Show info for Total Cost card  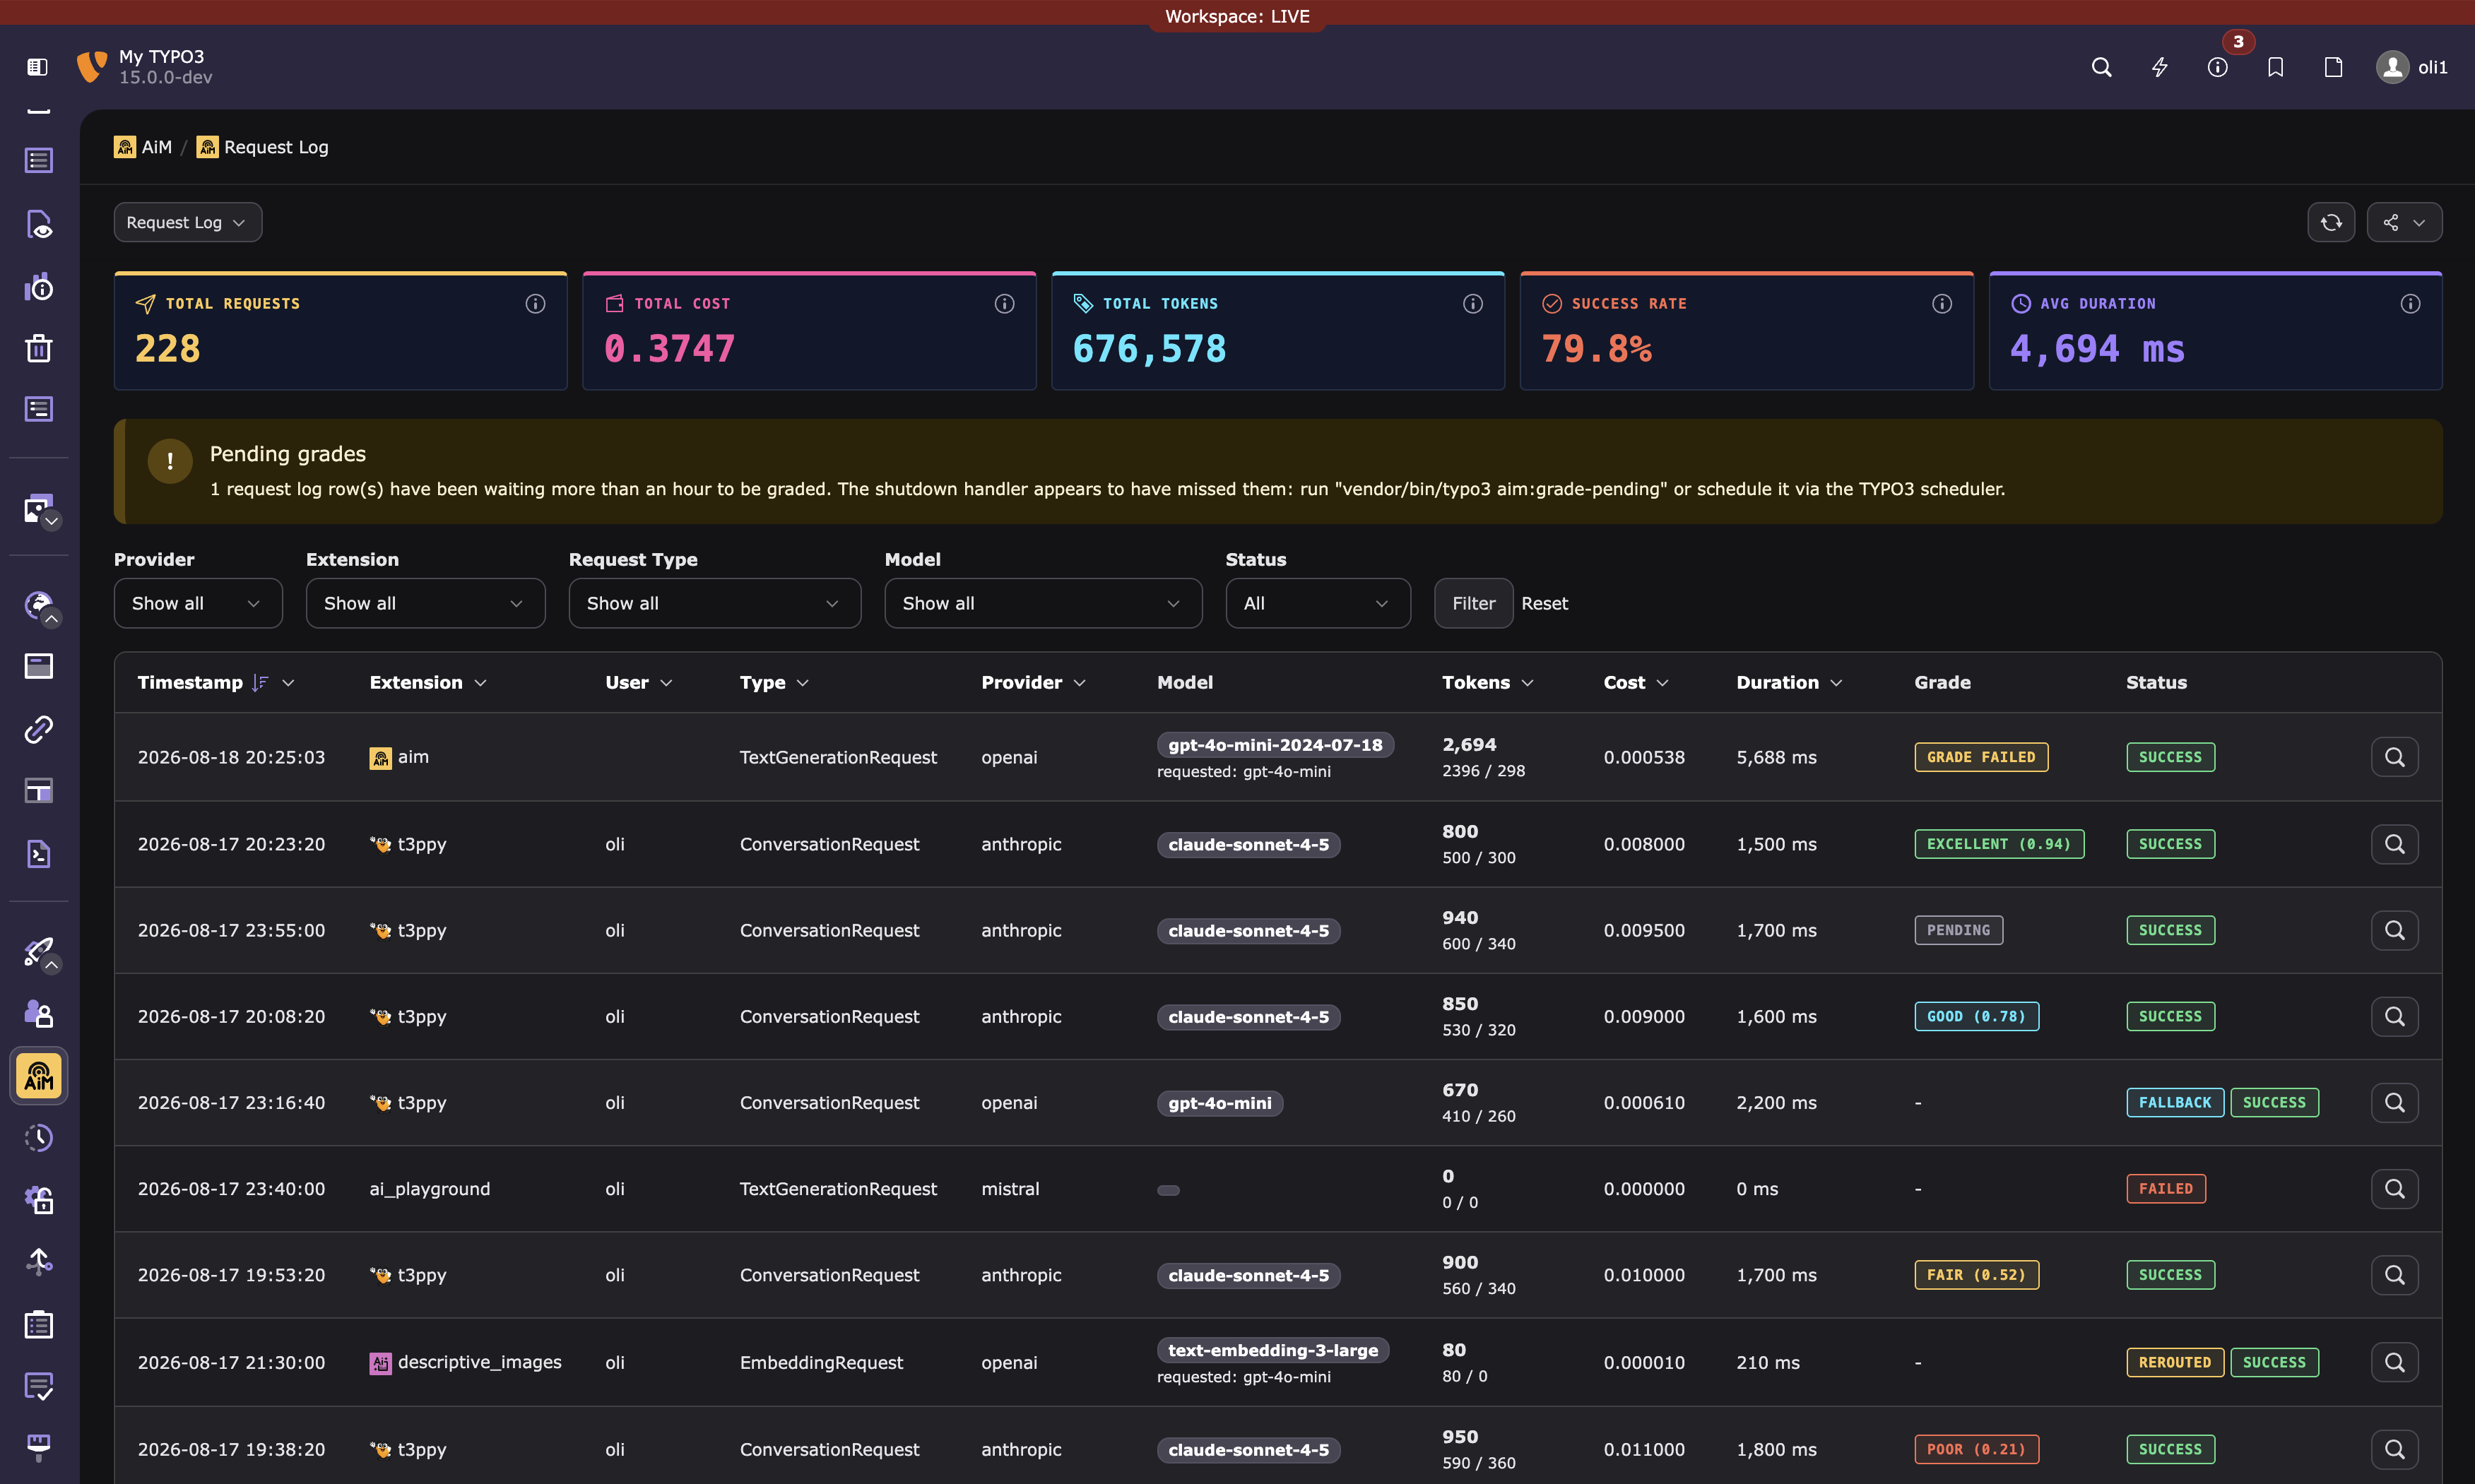point(1004,303)
